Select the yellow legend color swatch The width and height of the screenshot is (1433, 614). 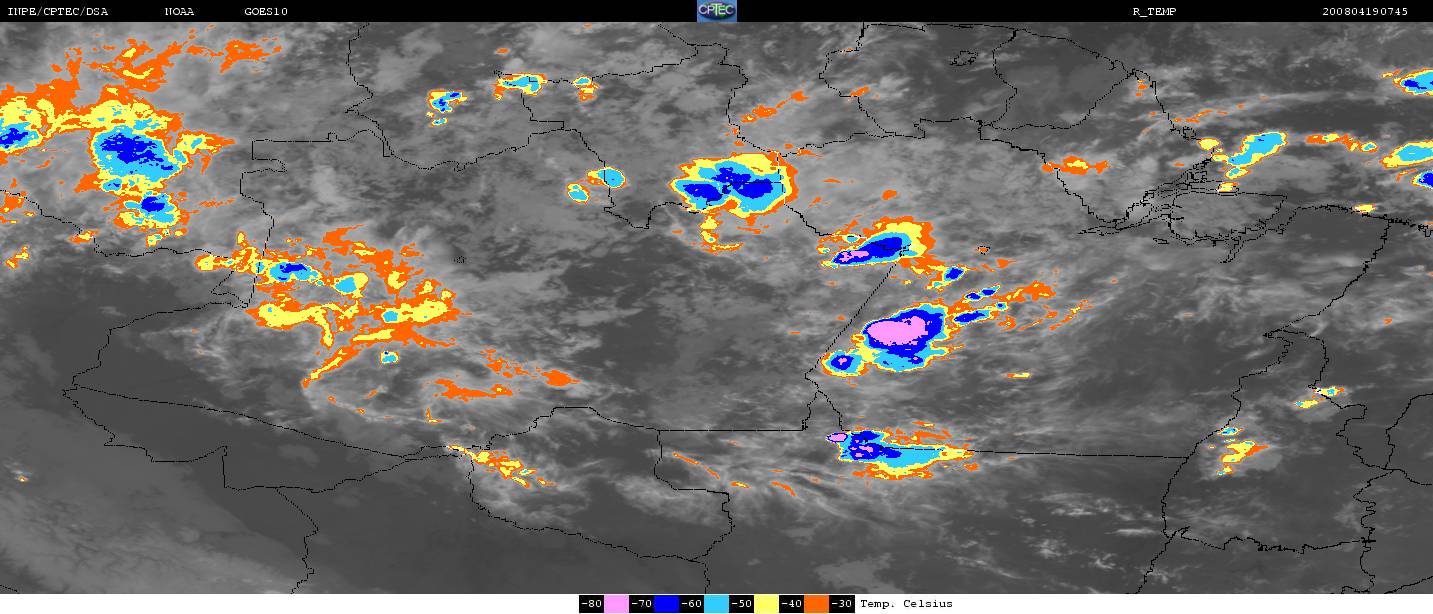(x=766, y=604)
